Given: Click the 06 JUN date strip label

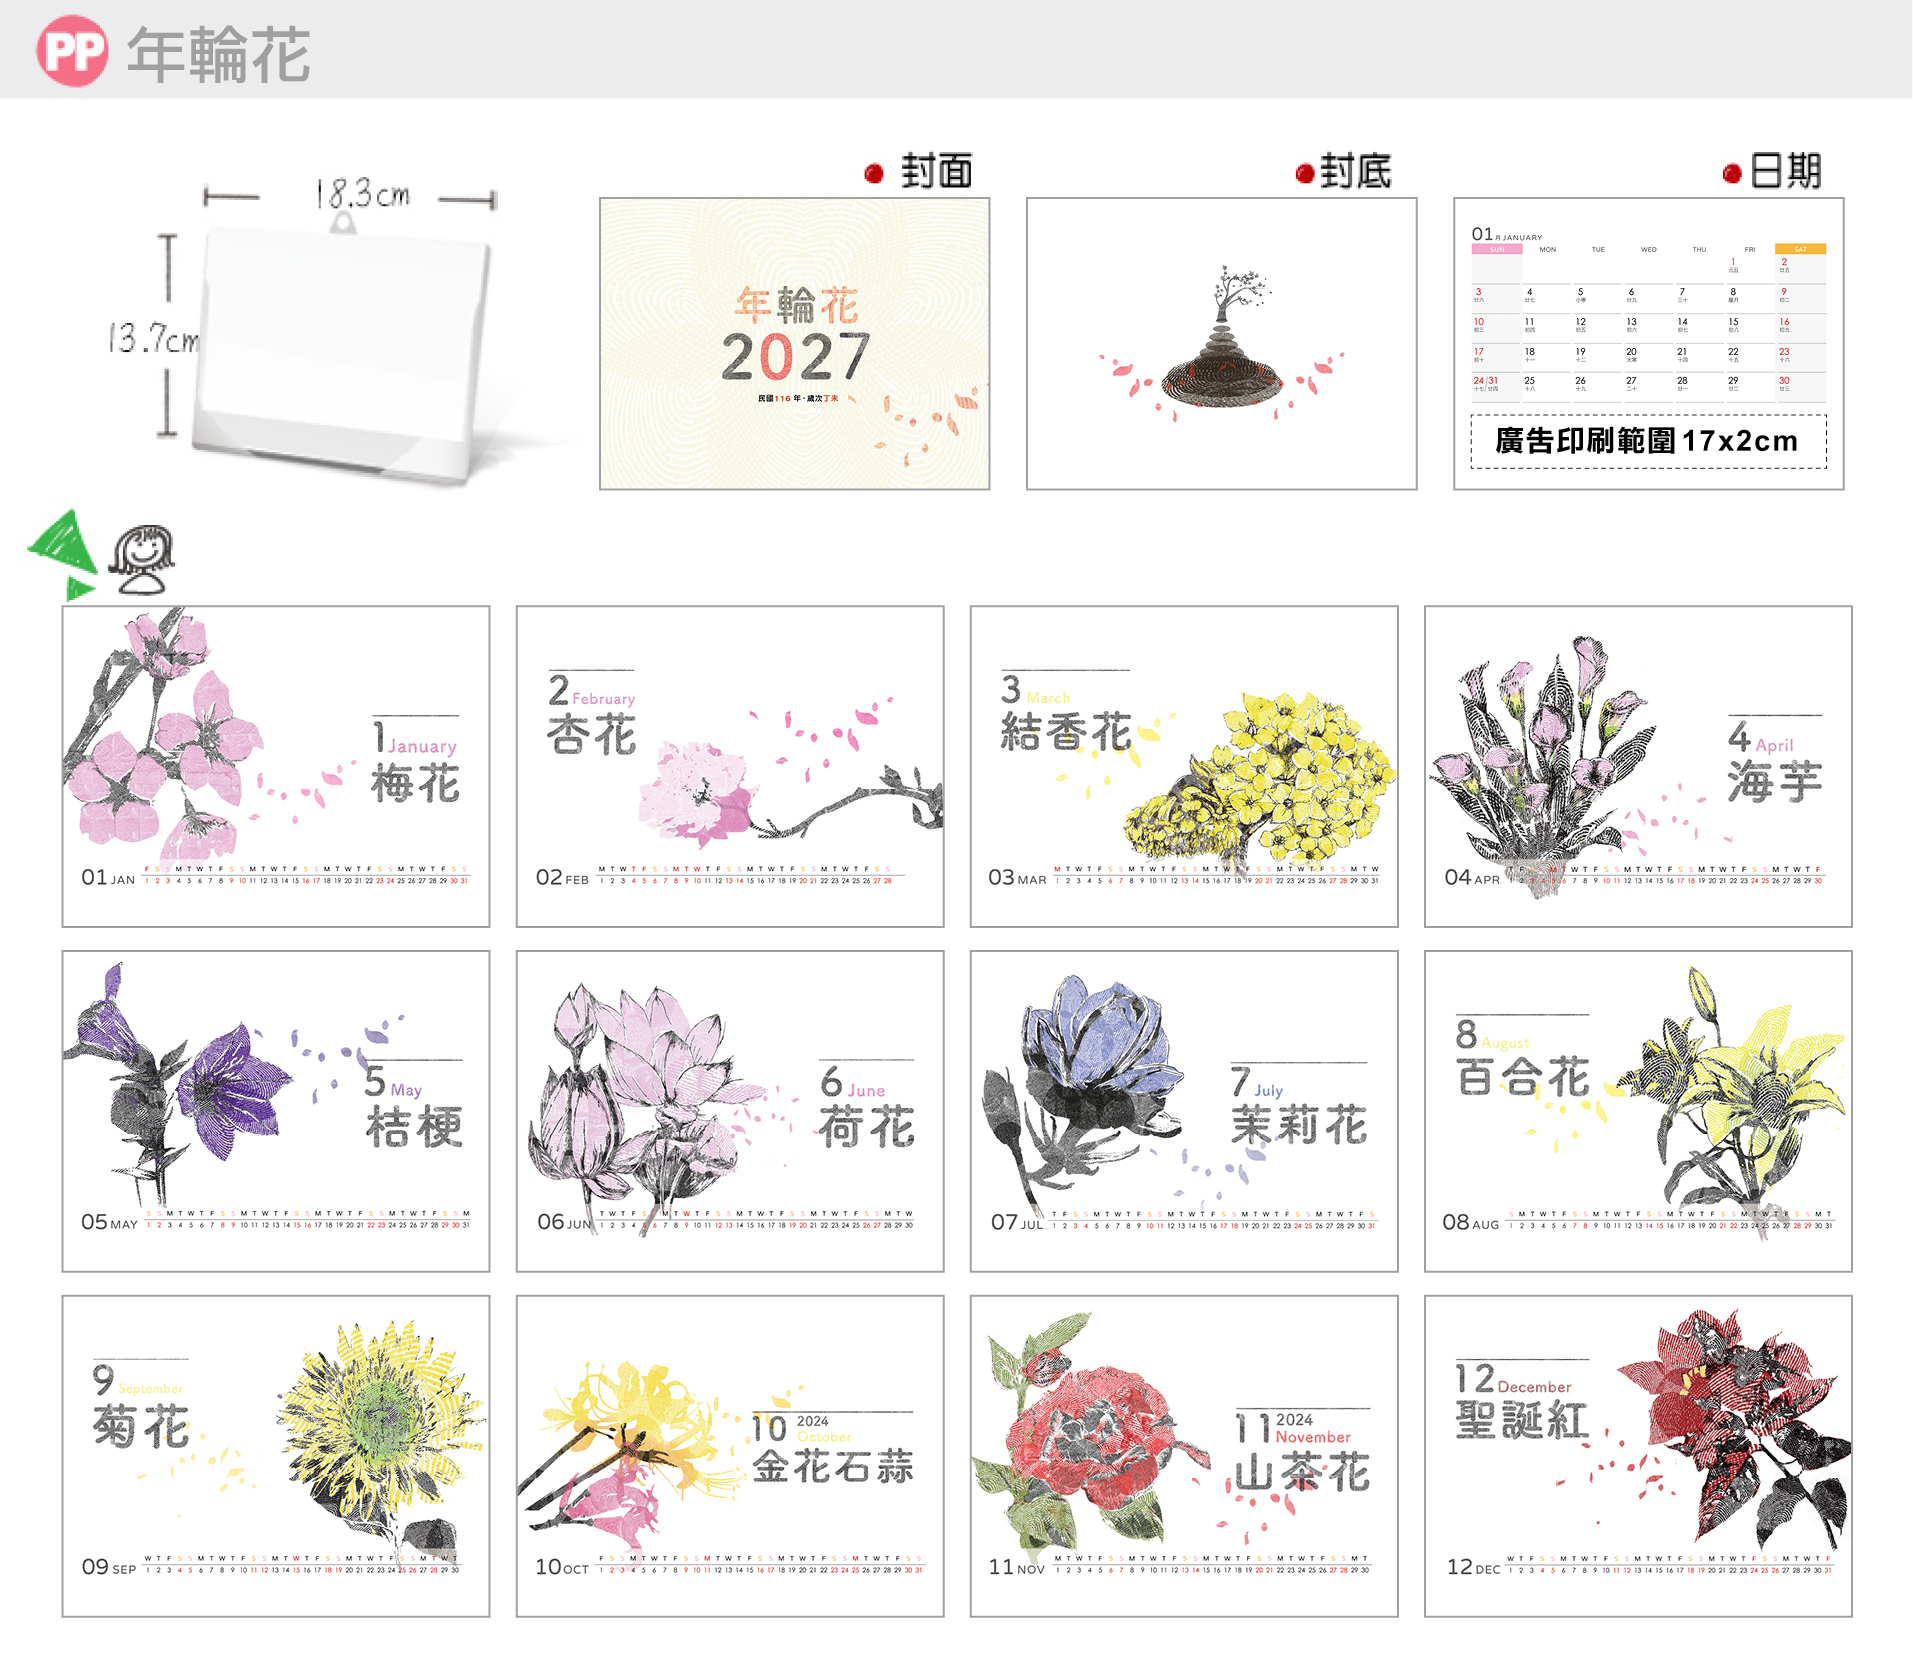Looking at the screenshot, I should pos(564,1223).
